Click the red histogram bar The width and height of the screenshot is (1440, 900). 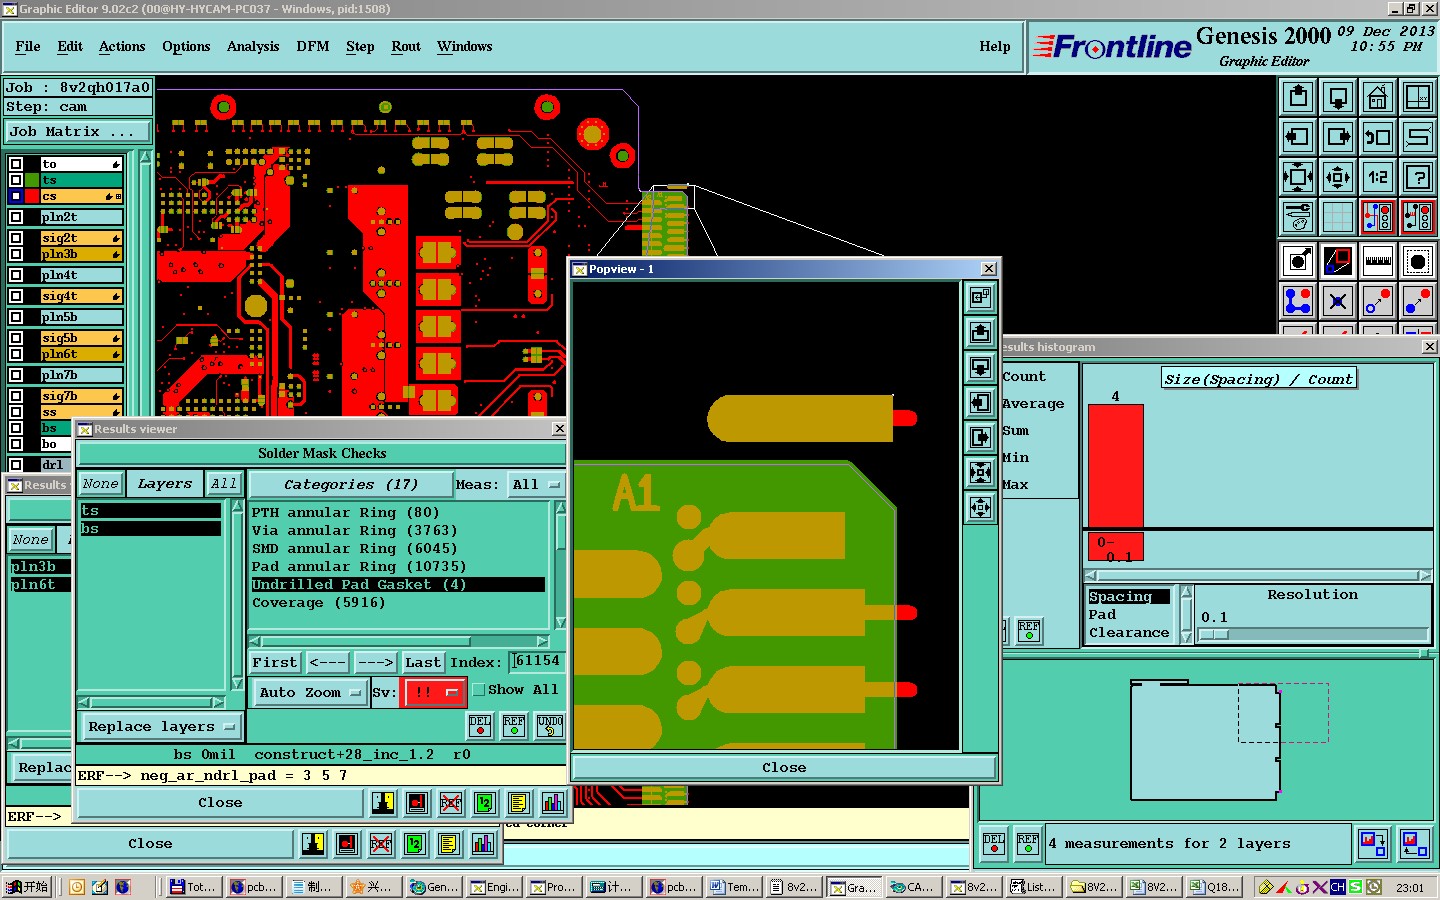point(1115,466)
